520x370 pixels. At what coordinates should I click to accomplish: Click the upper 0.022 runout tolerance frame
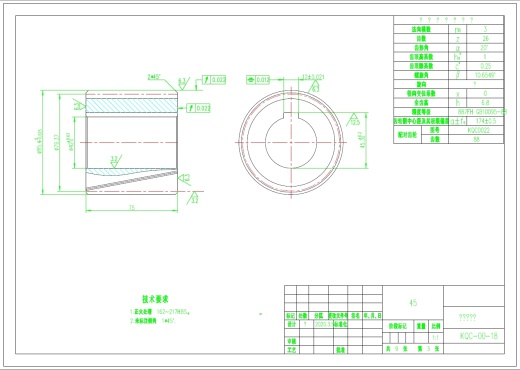coord(214,80)
